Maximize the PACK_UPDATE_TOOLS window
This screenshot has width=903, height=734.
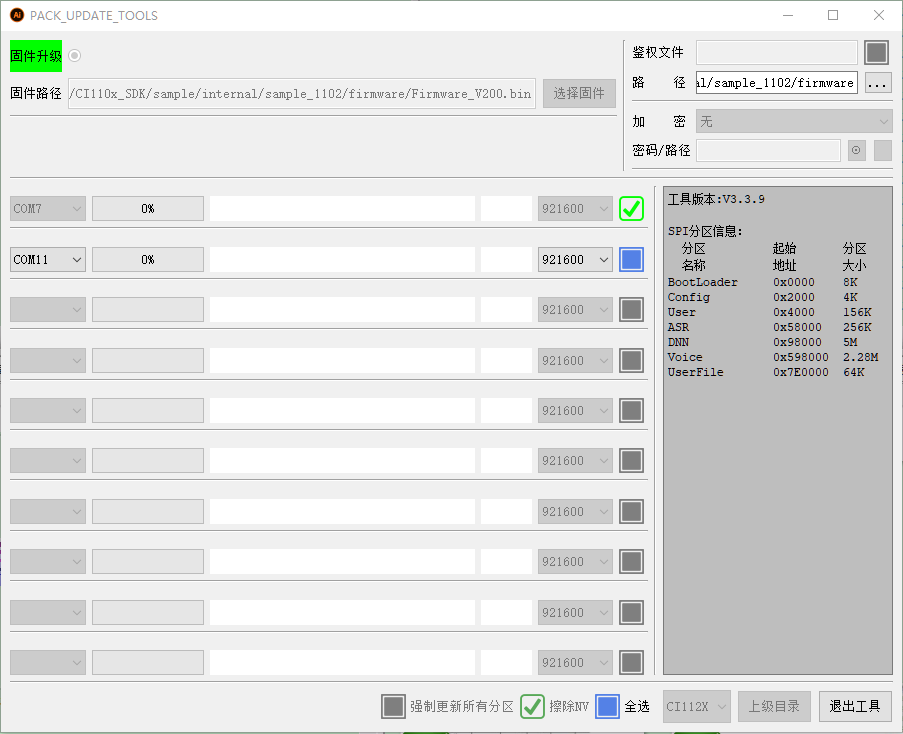833,15
